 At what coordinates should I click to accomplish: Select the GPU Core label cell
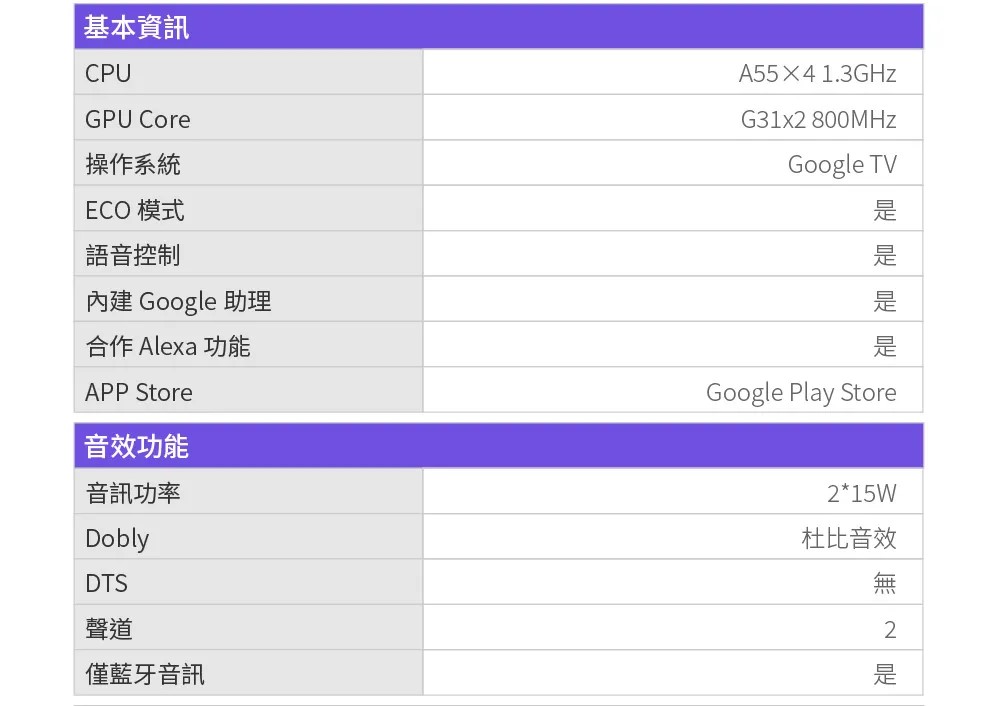tap(138, 119)
